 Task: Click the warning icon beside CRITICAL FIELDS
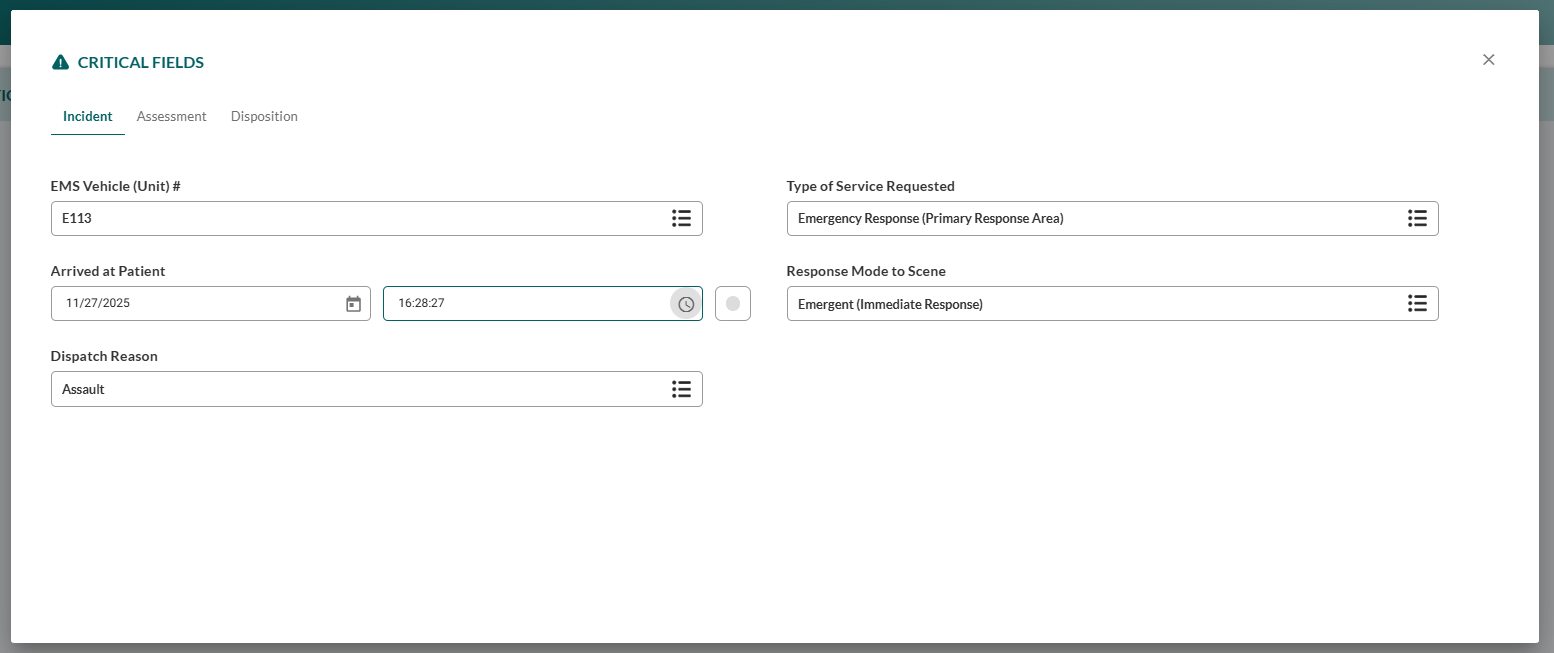click(60, 61)
